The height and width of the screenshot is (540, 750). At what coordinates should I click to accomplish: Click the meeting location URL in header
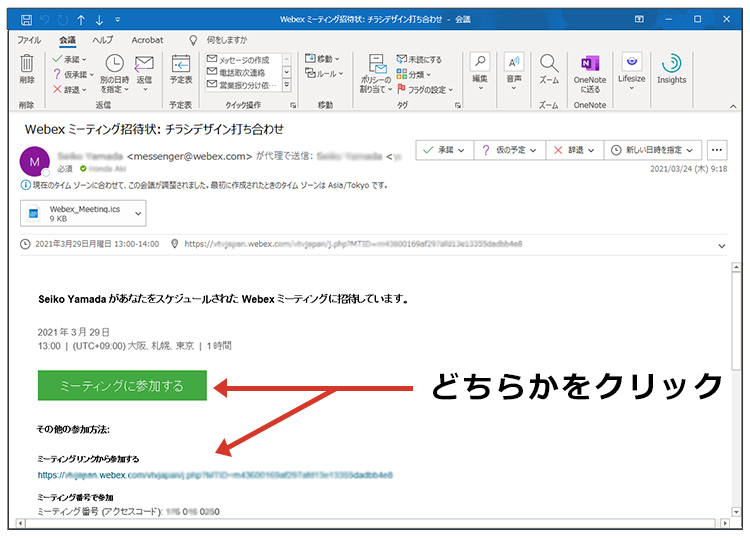click(x=353, y=244)
